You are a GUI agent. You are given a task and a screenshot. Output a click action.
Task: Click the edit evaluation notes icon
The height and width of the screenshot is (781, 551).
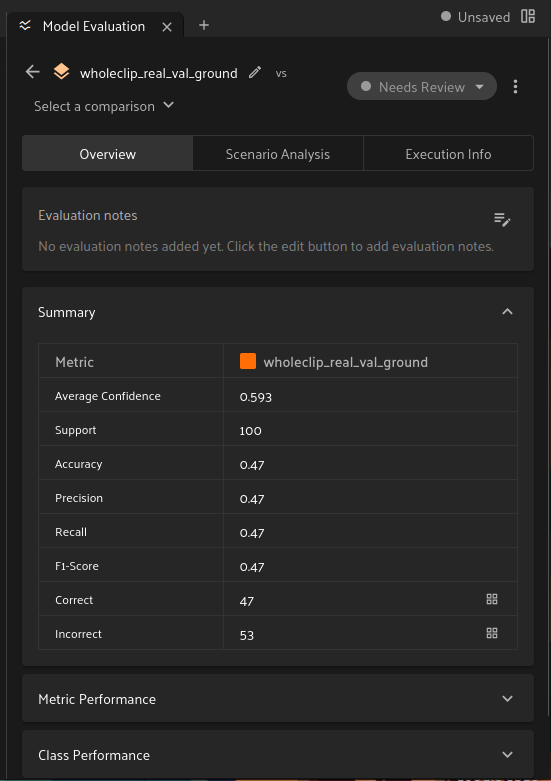502,219
